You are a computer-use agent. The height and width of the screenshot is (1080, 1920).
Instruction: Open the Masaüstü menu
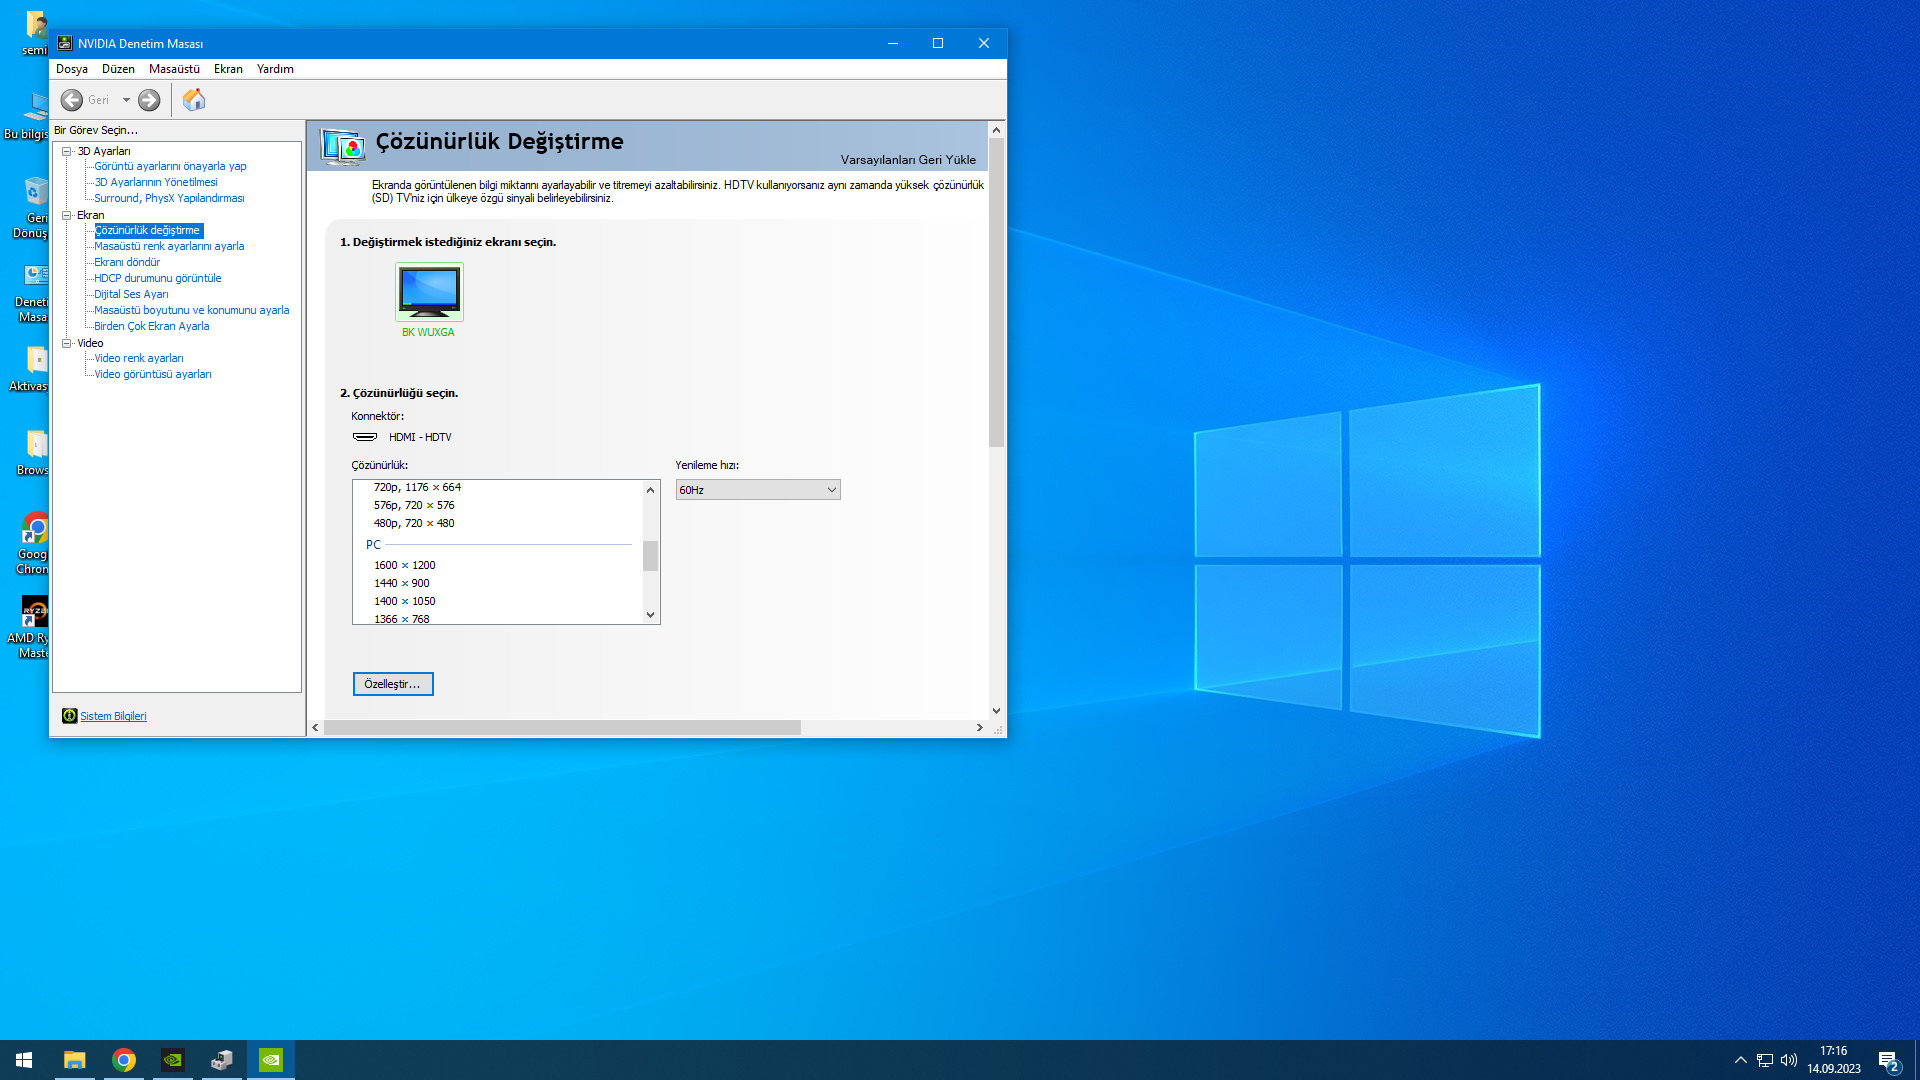[174, 69]
